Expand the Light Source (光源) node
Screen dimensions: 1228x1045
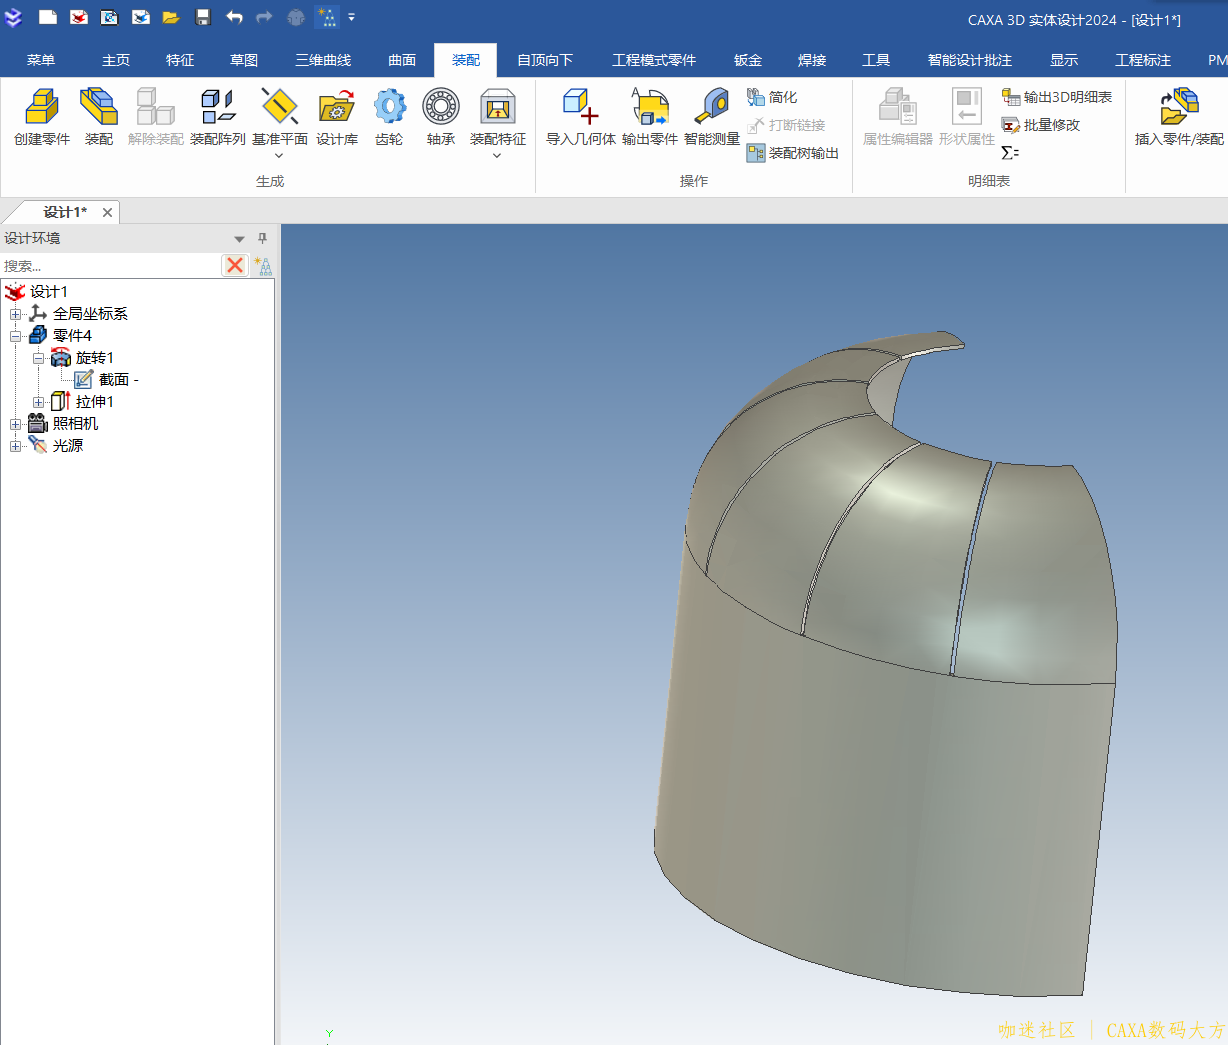pyautogui.click(x=15, y=446)
